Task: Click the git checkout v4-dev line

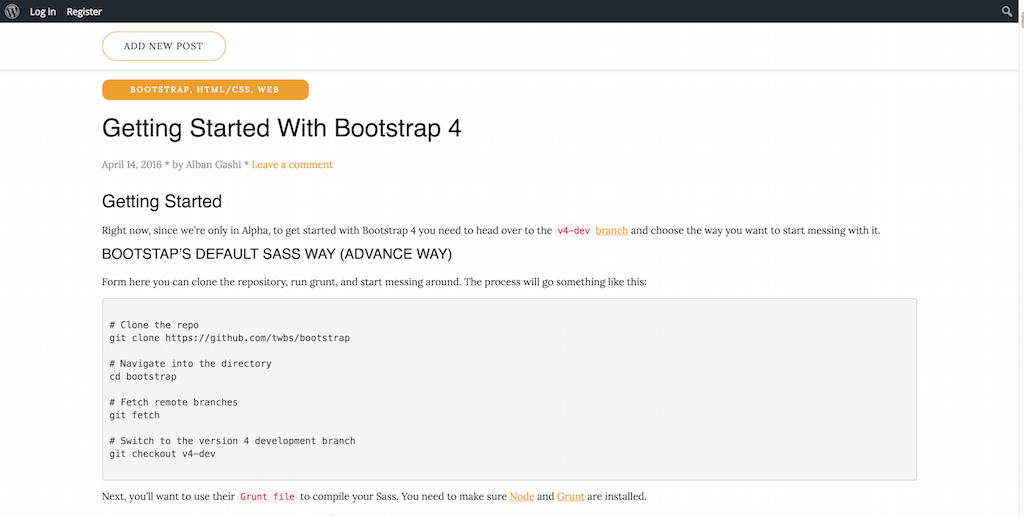Action: (x=163, y=454)
